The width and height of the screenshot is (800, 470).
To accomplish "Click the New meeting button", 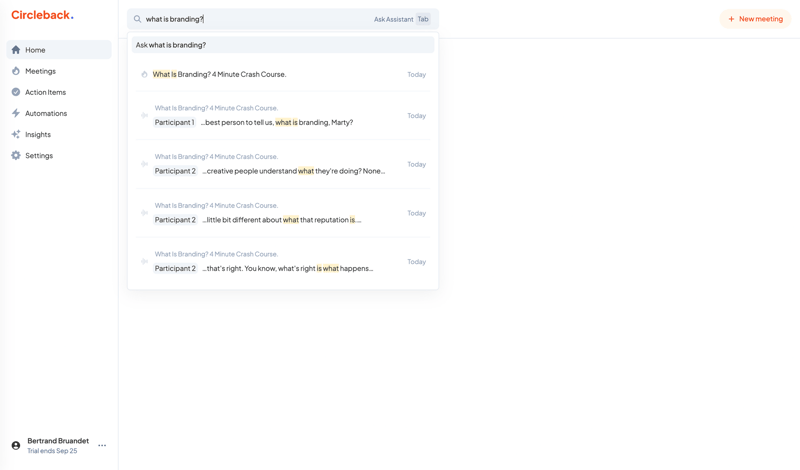I will tap(755, 19).
